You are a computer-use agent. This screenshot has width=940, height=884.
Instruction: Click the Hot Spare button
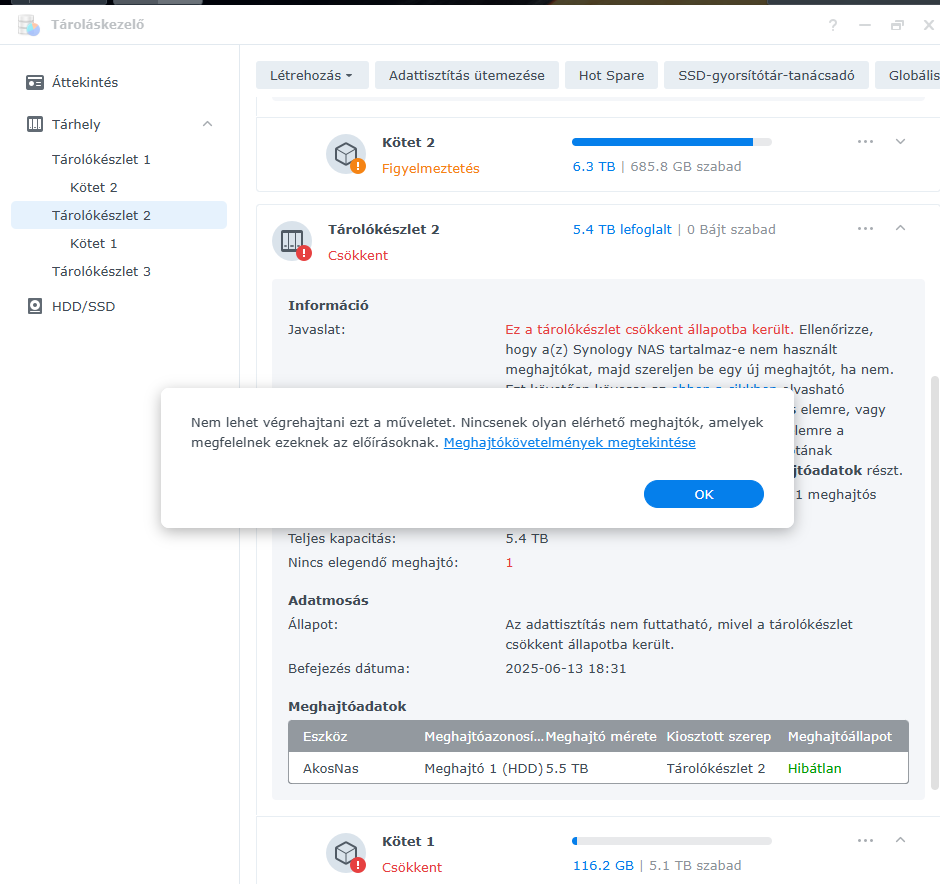point(611,75)
